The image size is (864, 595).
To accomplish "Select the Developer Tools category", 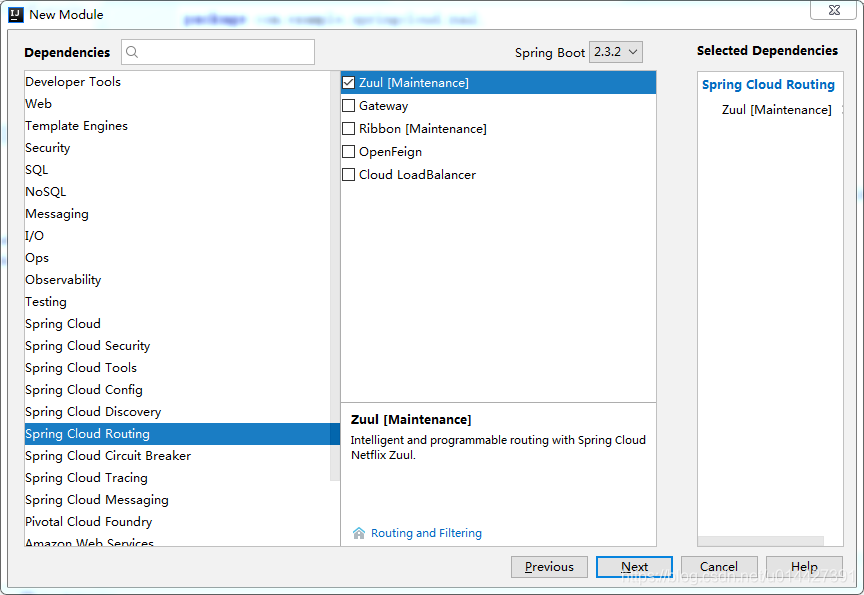I will point(177,82).
